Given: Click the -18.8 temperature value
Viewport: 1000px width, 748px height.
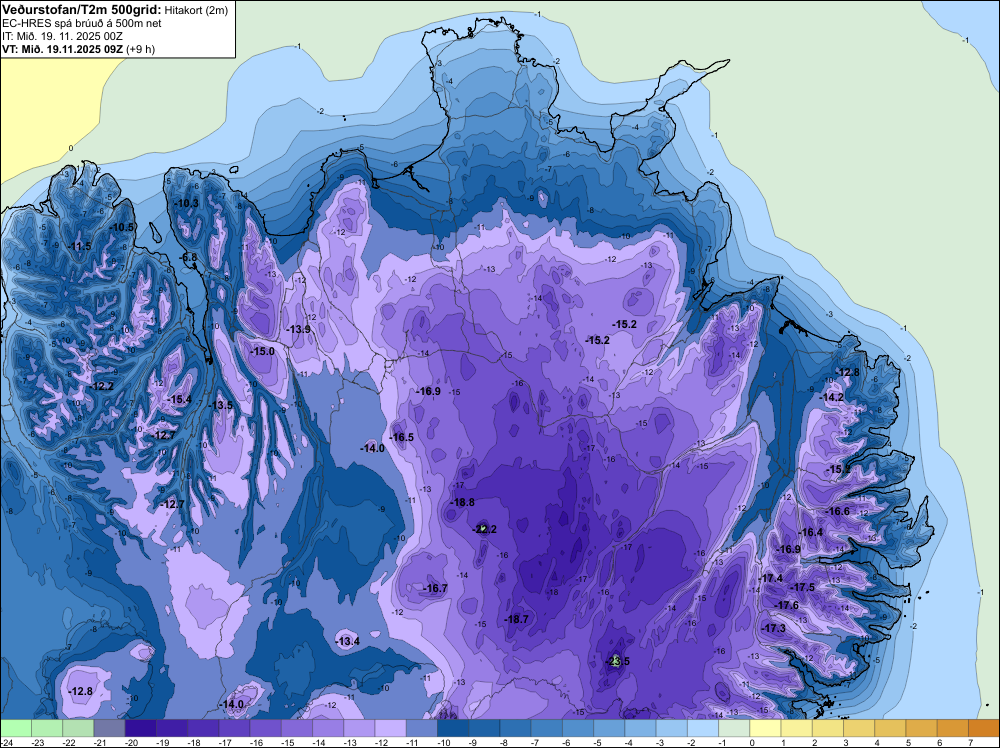Looking at the screenshot, I should tap(462, 502).
